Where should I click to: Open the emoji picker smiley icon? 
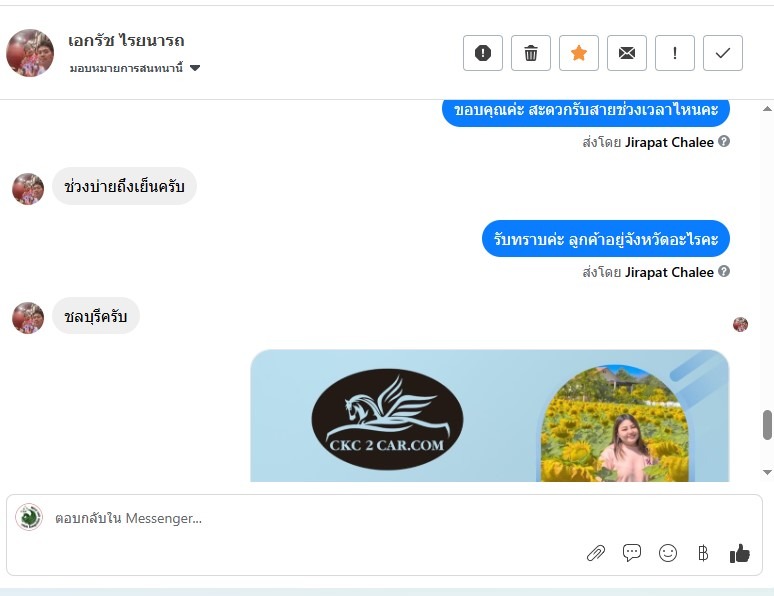(x=668, y=553)
